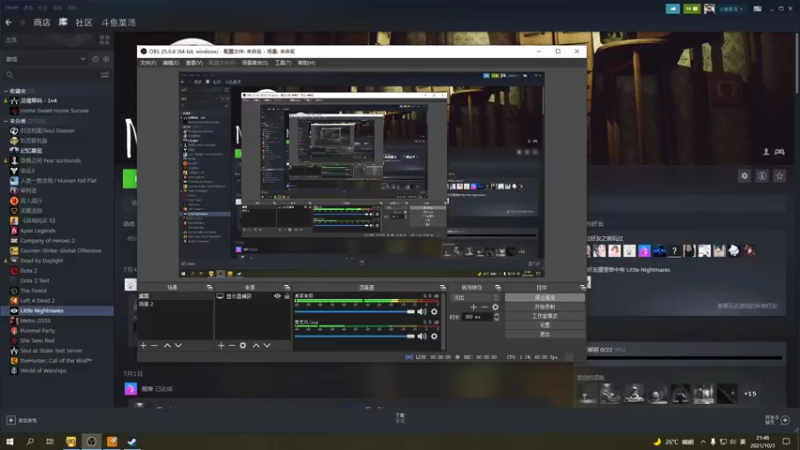Open the Steam account name dropdown

point(731,9)
